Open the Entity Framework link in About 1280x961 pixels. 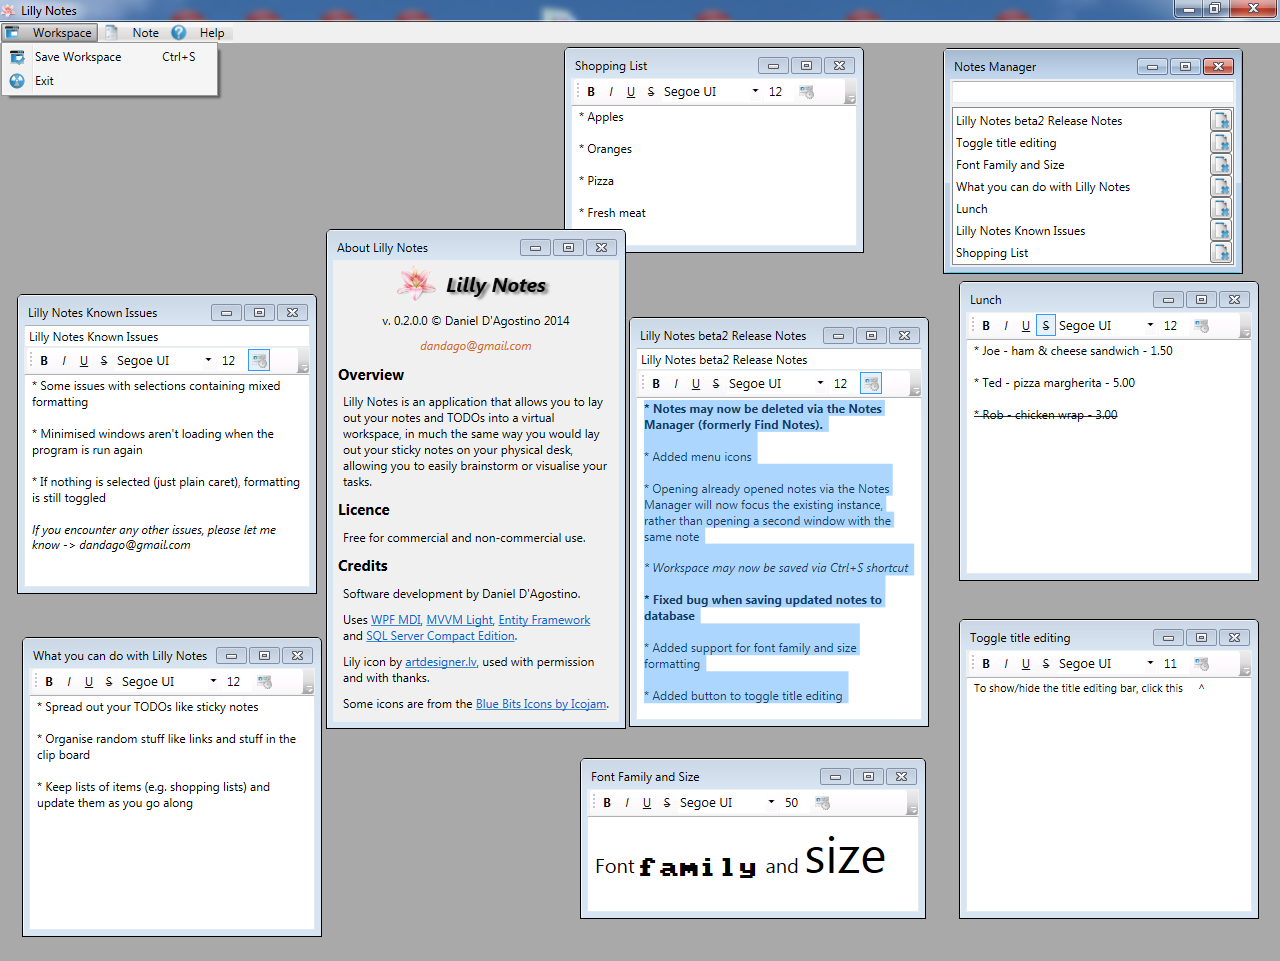544,620
